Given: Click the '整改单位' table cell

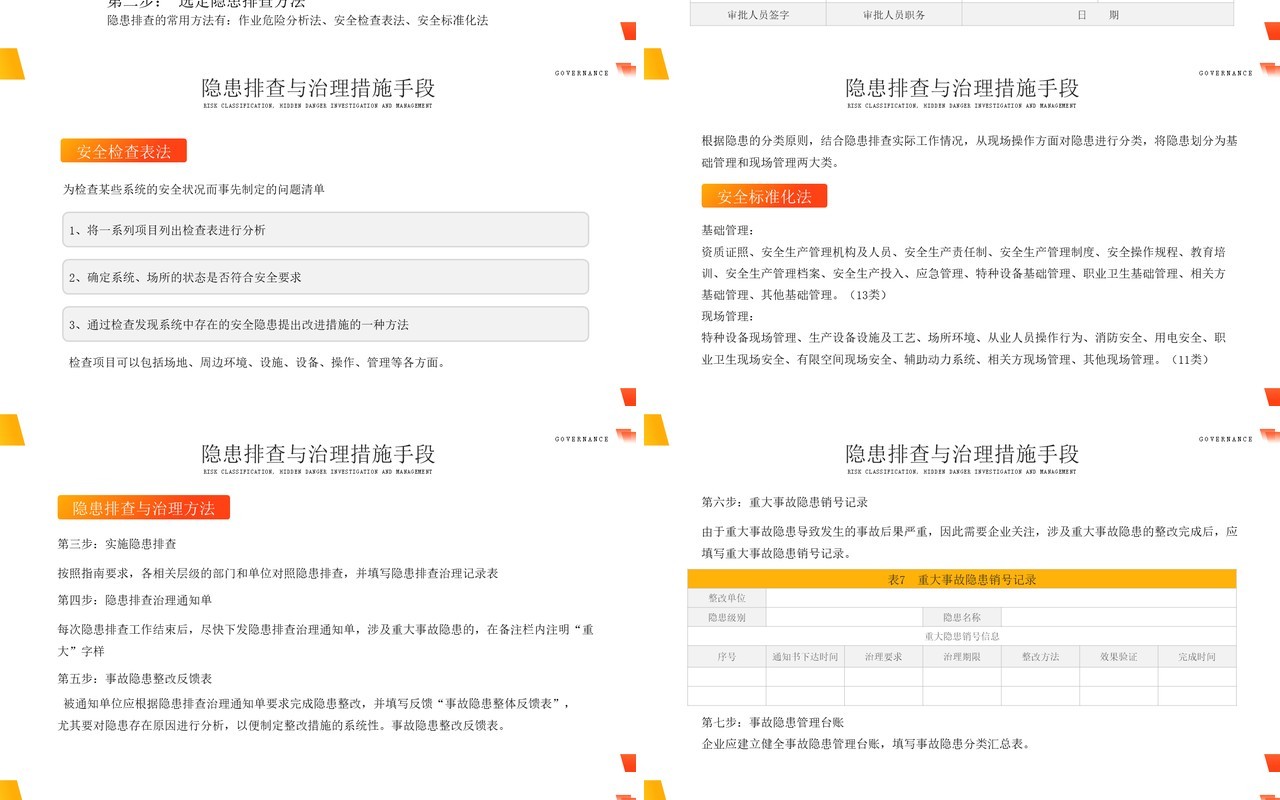Looking at the screenshot, I should [727, 598].
